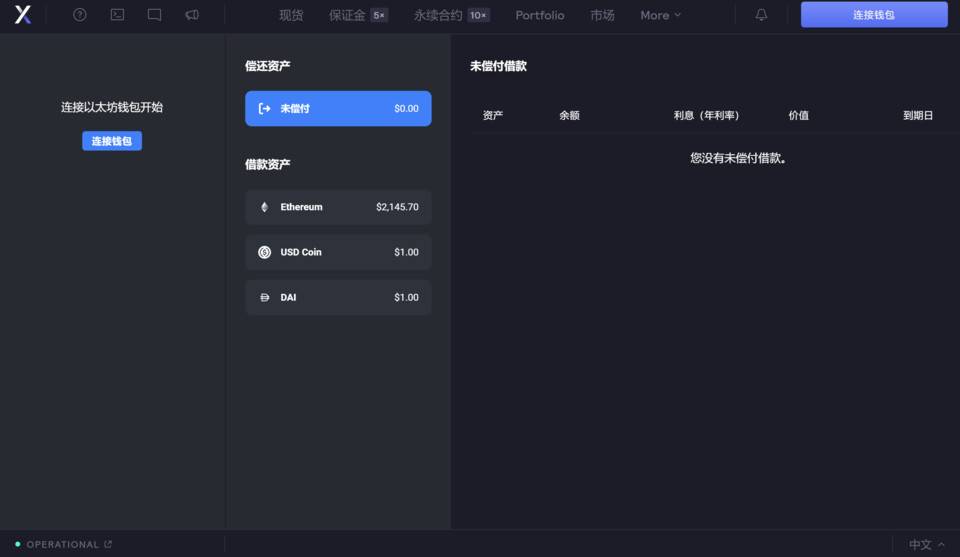
Task: Click the dYdX logo icon
Action: [23, 15]
